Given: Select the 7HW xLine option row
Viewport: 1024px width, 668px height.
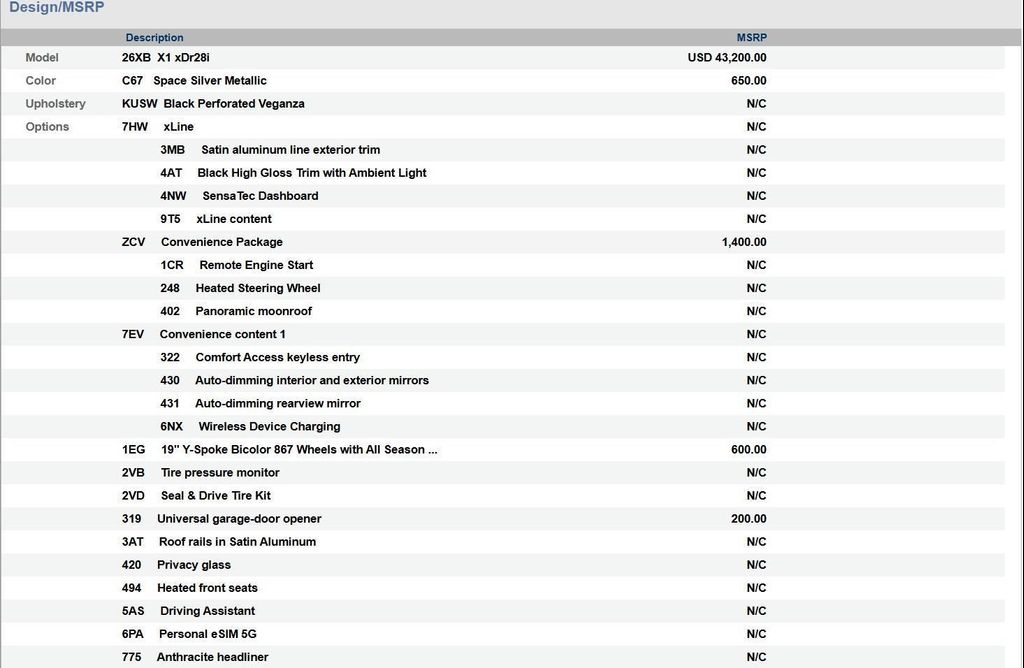Looking at the screenshot, I should [x=178, y=127].
